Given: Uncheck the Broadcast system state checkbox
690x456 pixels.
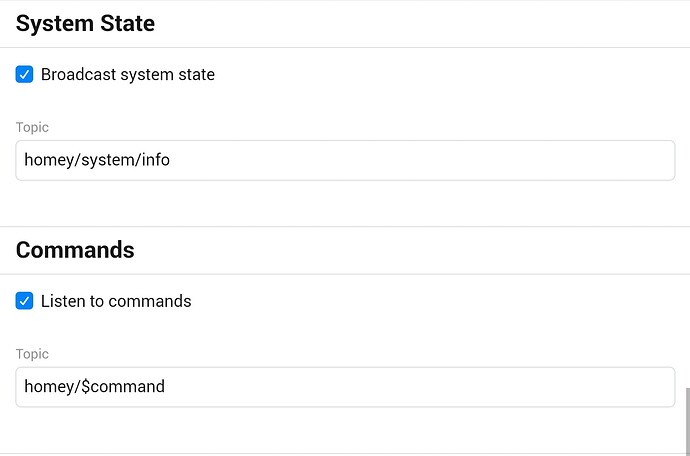Looking at the screenshot, I should pos(25,74).
